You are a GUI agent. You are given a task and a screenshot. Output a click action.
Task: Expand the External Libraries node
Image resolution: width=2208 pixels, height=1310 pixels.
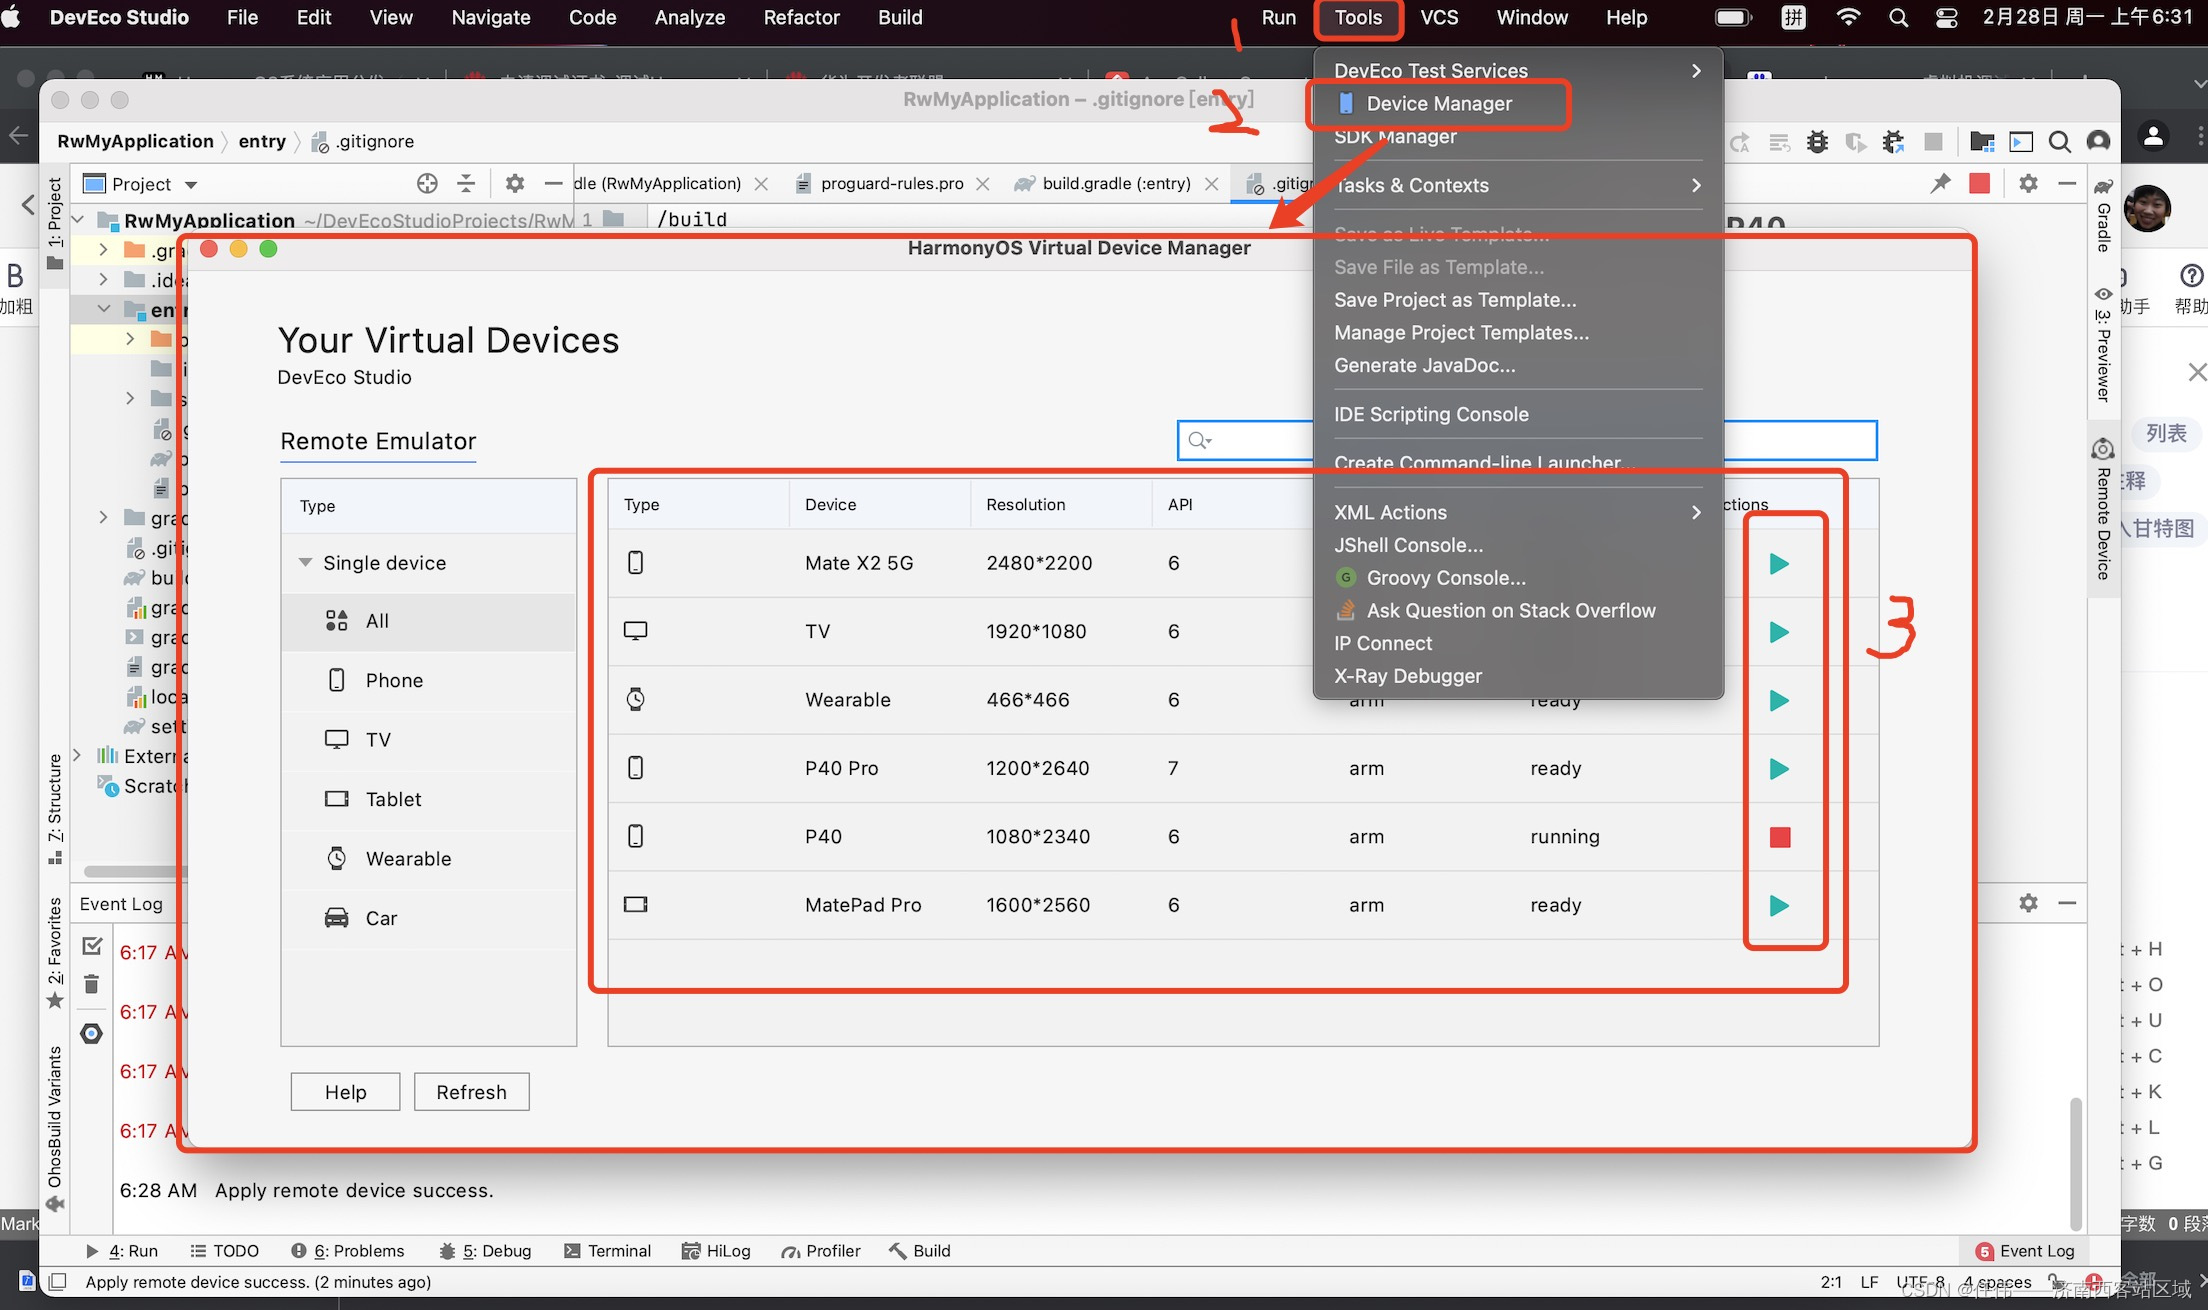78,756
